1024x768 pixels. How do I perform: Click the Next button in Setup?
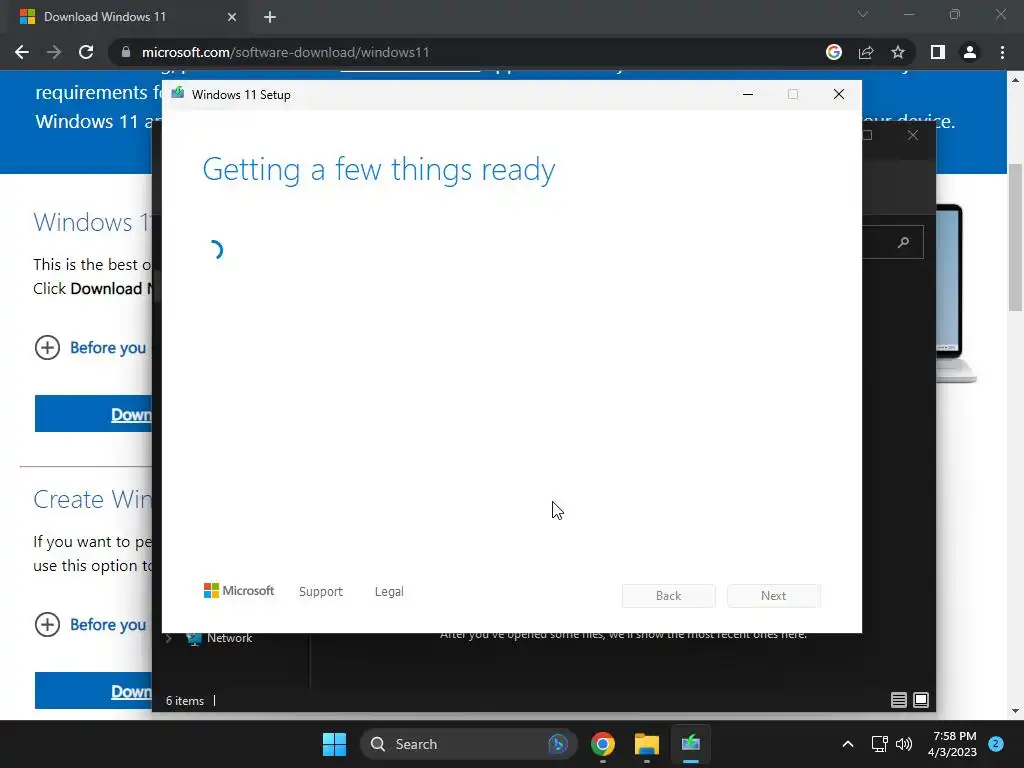click(774, 596)
